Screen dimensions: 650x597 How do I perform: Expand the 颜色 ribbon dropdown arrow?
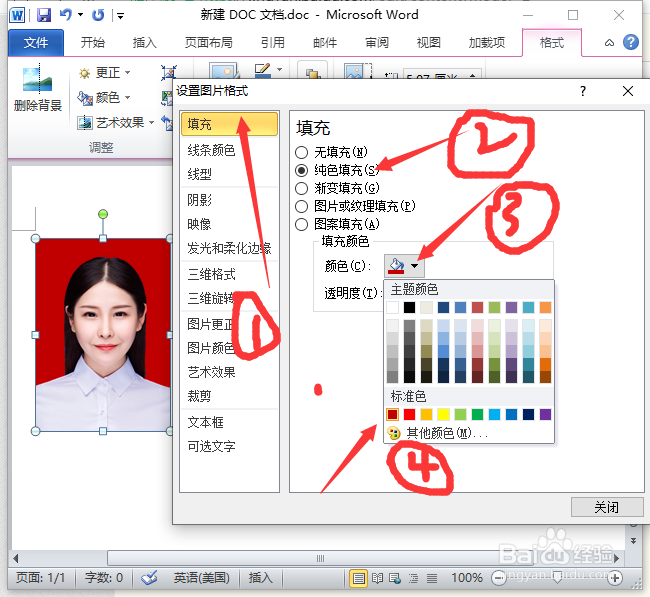click(x=127, y=98)
